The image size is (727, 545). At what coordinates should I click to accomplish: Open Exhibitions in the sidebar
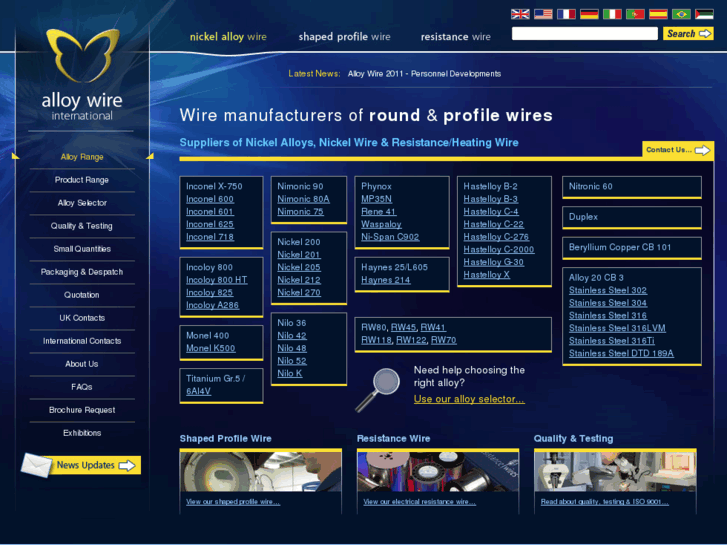click(x=82, y=433)
